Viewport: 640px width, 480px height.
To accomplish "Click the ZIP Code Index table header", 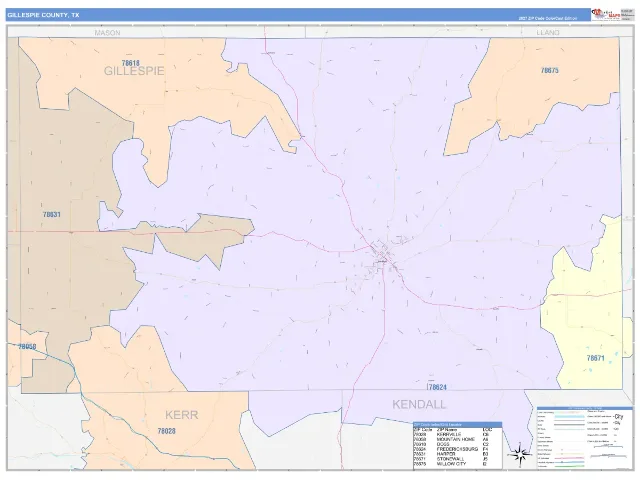I will pos(457,424).
